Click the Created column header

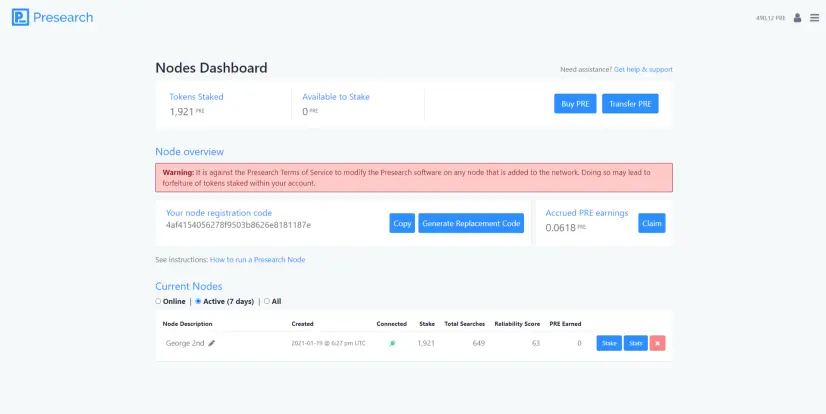(x=302, y=324)
